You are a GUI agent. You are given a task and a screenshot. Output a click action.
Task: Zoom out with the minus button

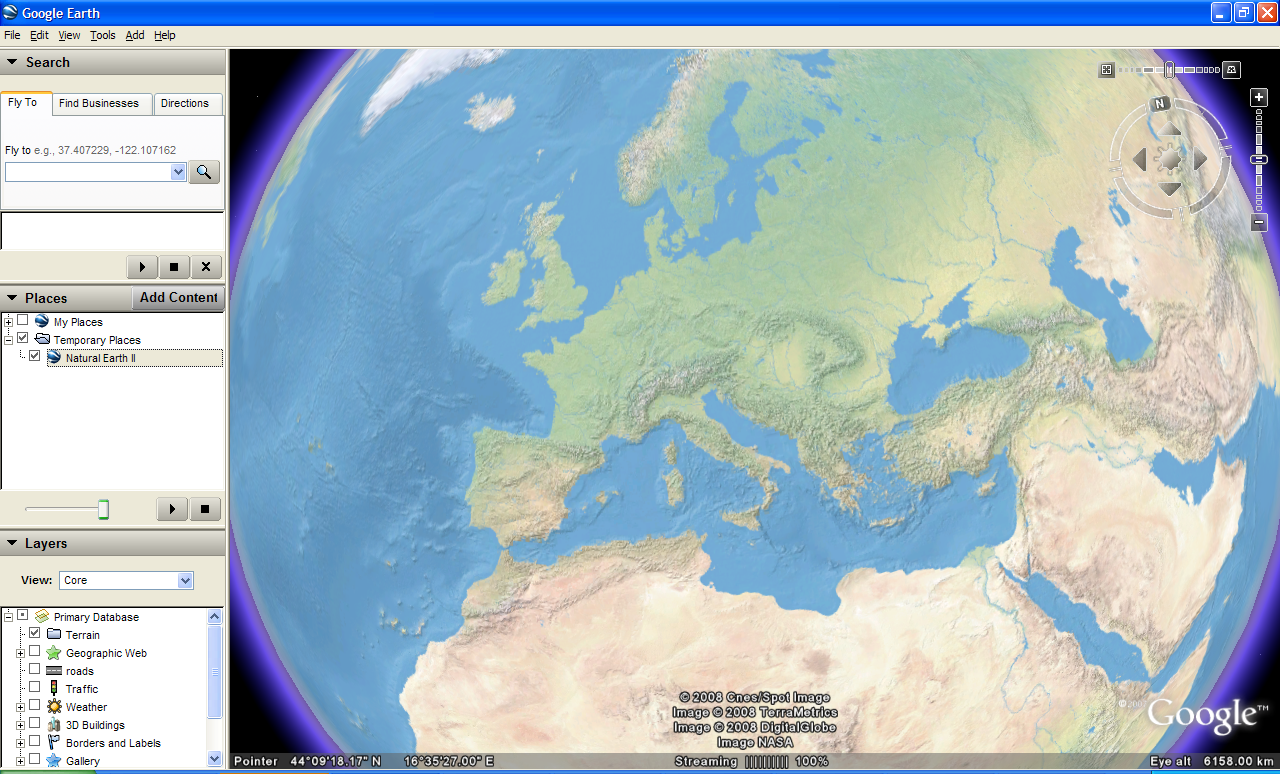1259,222
